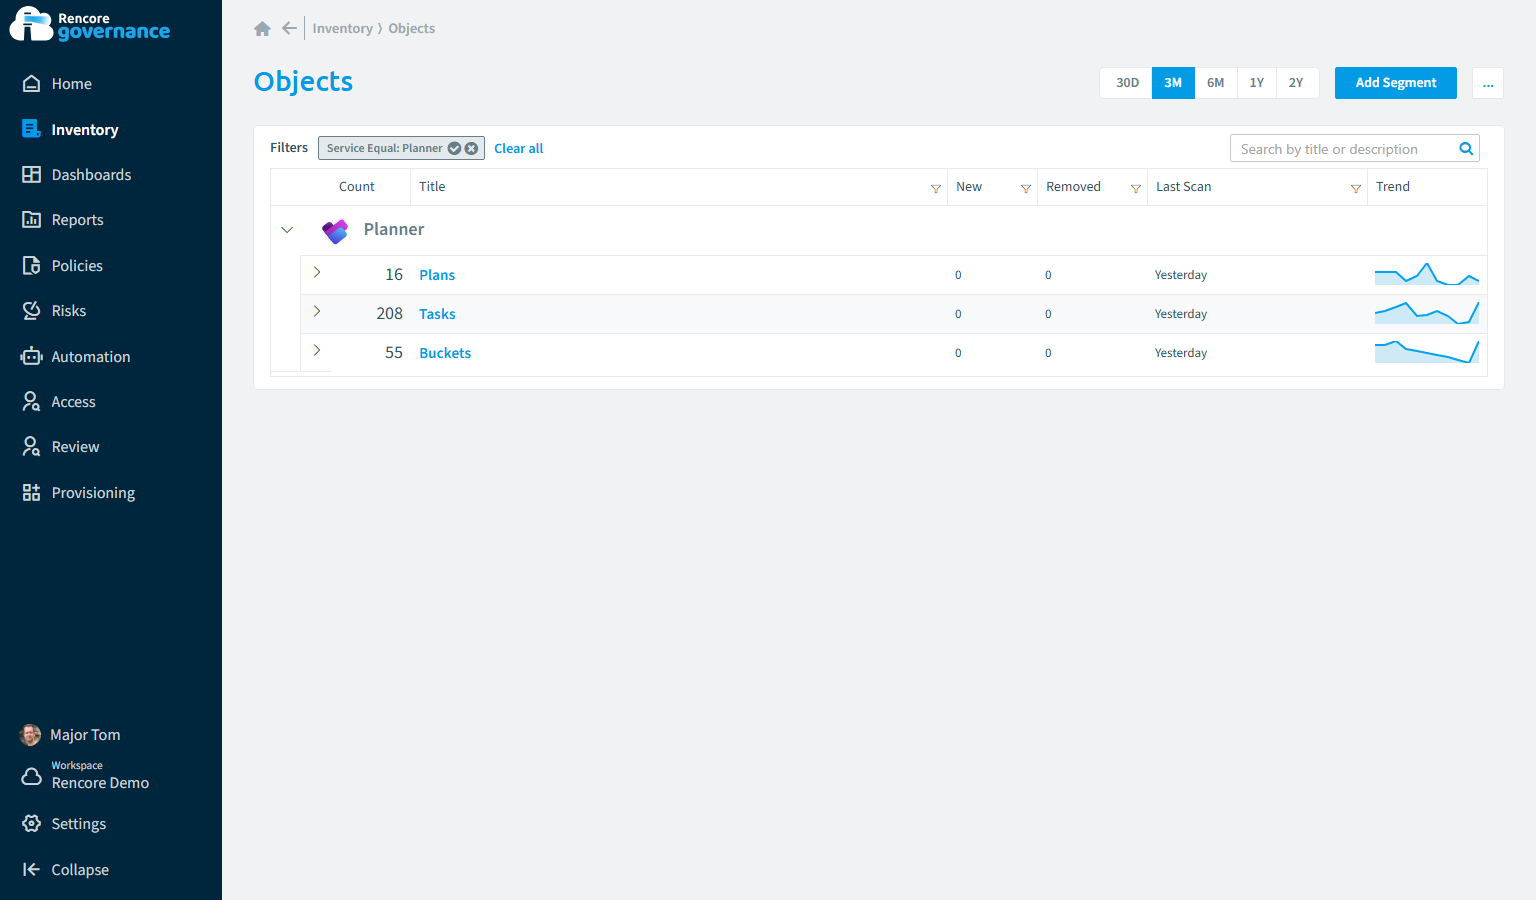The height and width of the screenshot is (900, 1536).
Task: Open the Plans link
Action: (437, 275)
